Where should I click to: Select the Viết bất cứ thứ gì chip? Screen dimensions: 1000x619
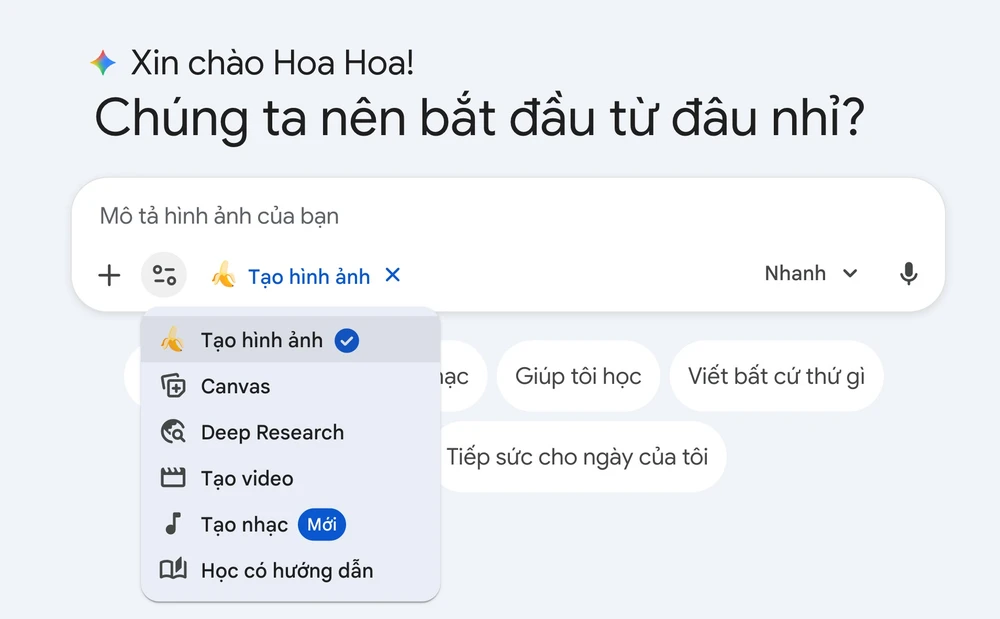tap(776, 376)
